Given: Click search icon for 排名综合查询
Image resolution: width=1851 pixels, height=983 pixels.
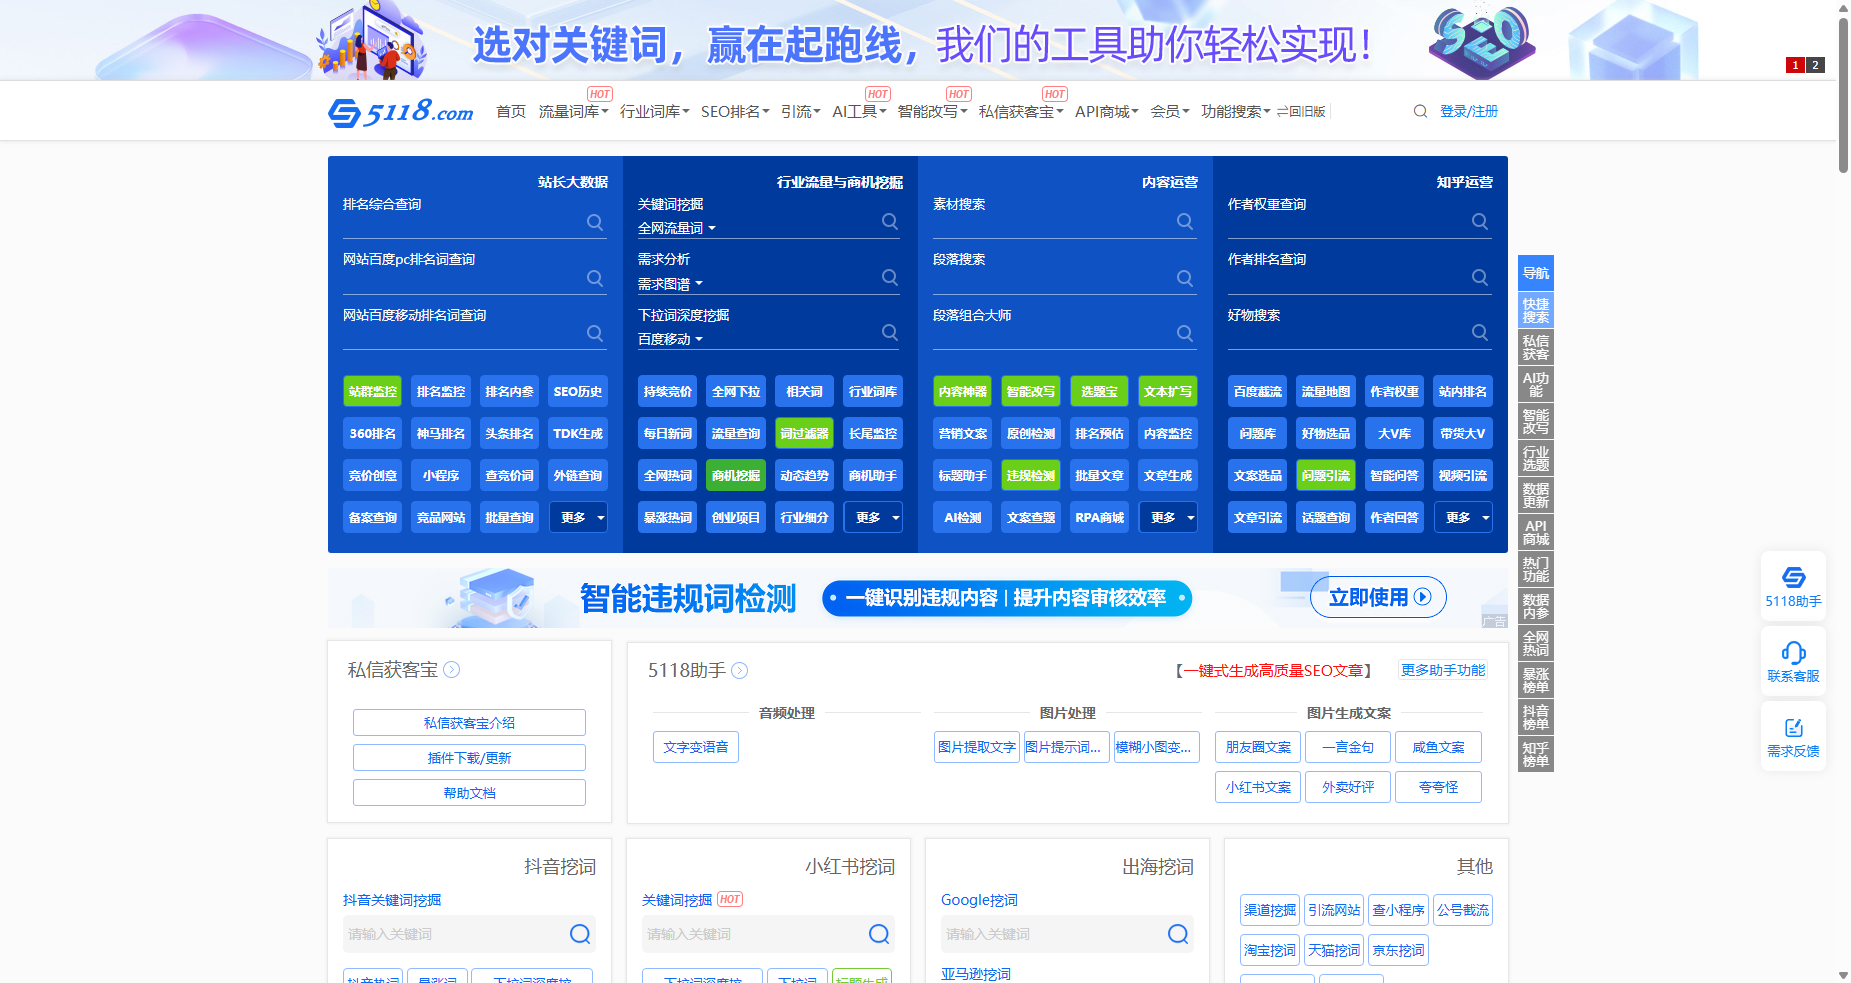Looking at the screenshot, I should [x=595, y=222].
